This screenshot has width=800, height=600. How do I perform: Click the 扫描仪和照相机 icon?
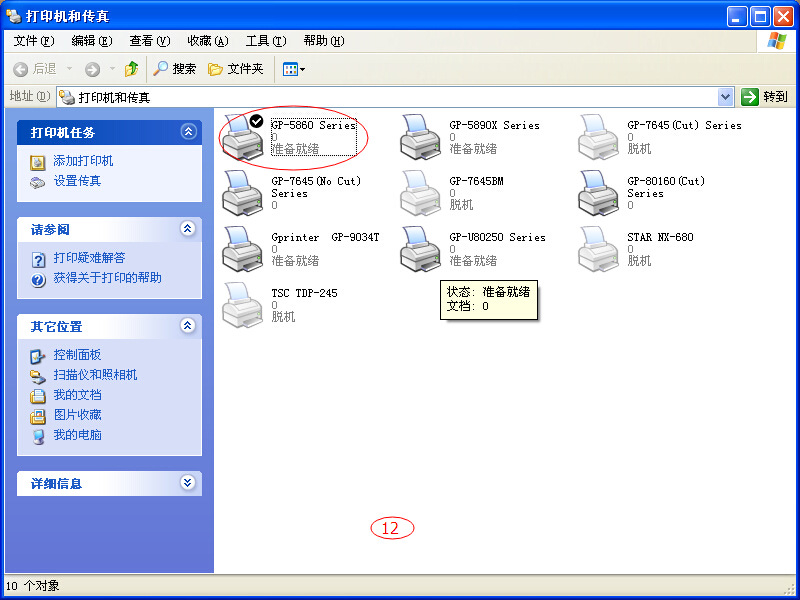(38, 377)
